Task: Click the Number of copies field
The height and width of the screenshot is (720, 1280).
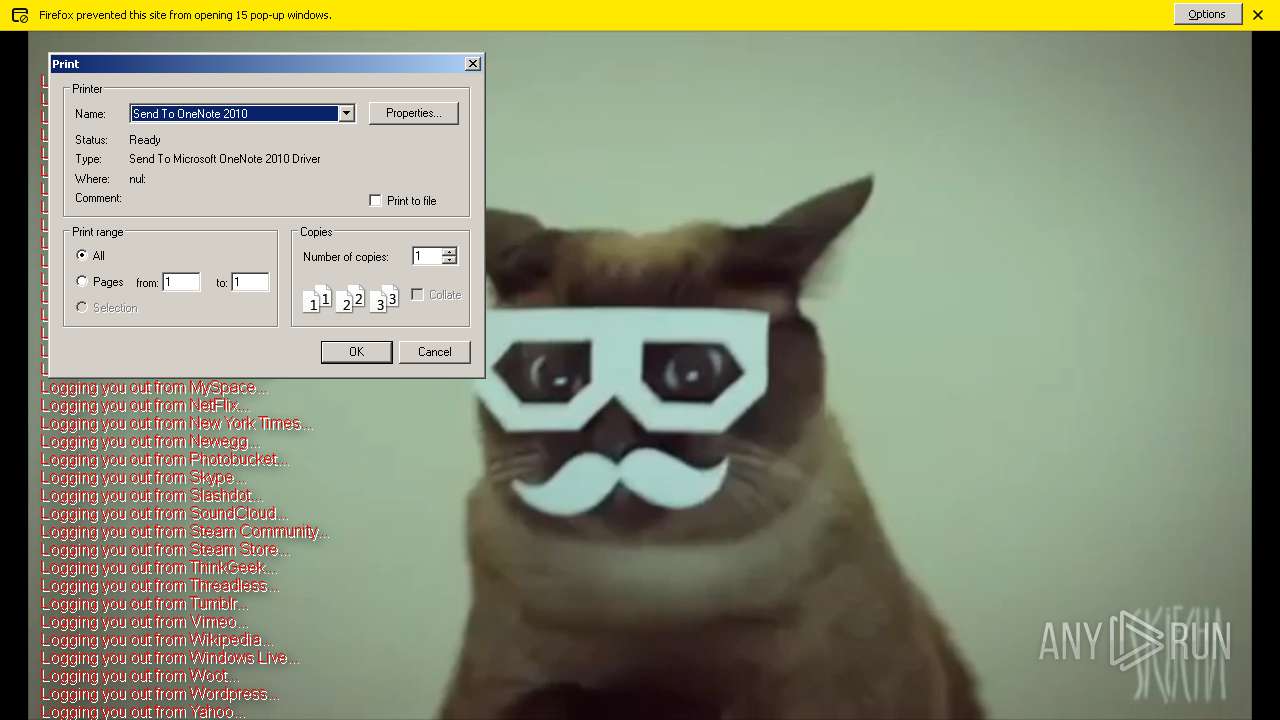Action: pyautogui.click(x=426, y=256)
